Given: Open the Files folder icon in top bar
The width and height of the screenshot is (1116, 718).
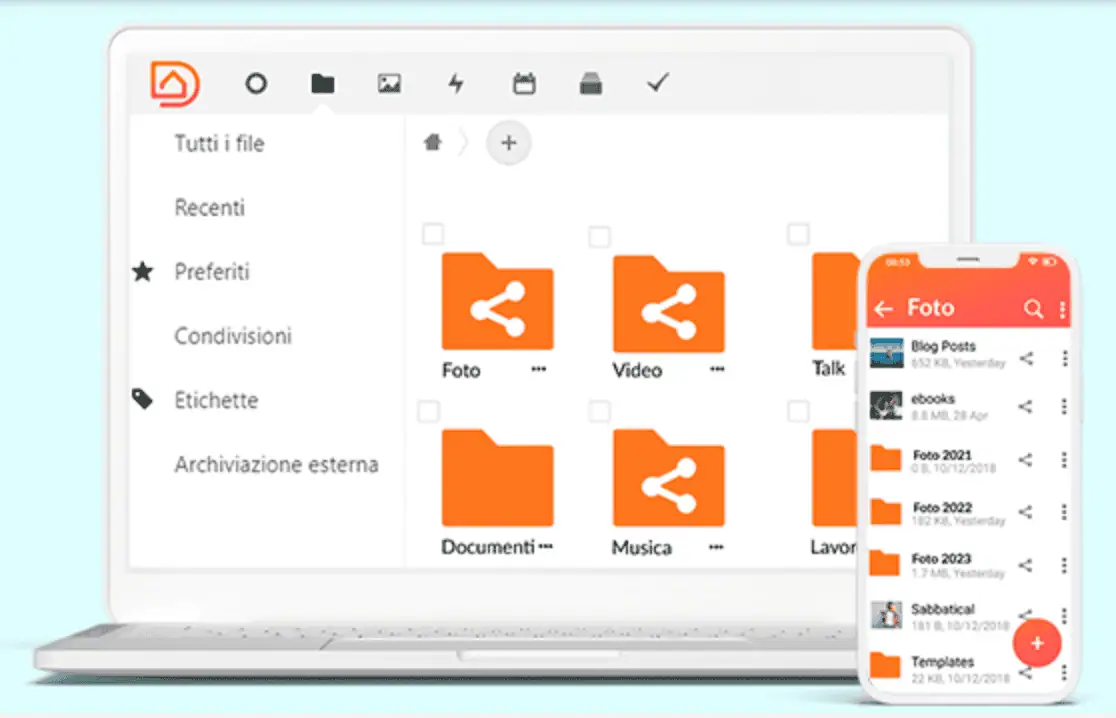Looking at the screenshot, I should 322,84.
